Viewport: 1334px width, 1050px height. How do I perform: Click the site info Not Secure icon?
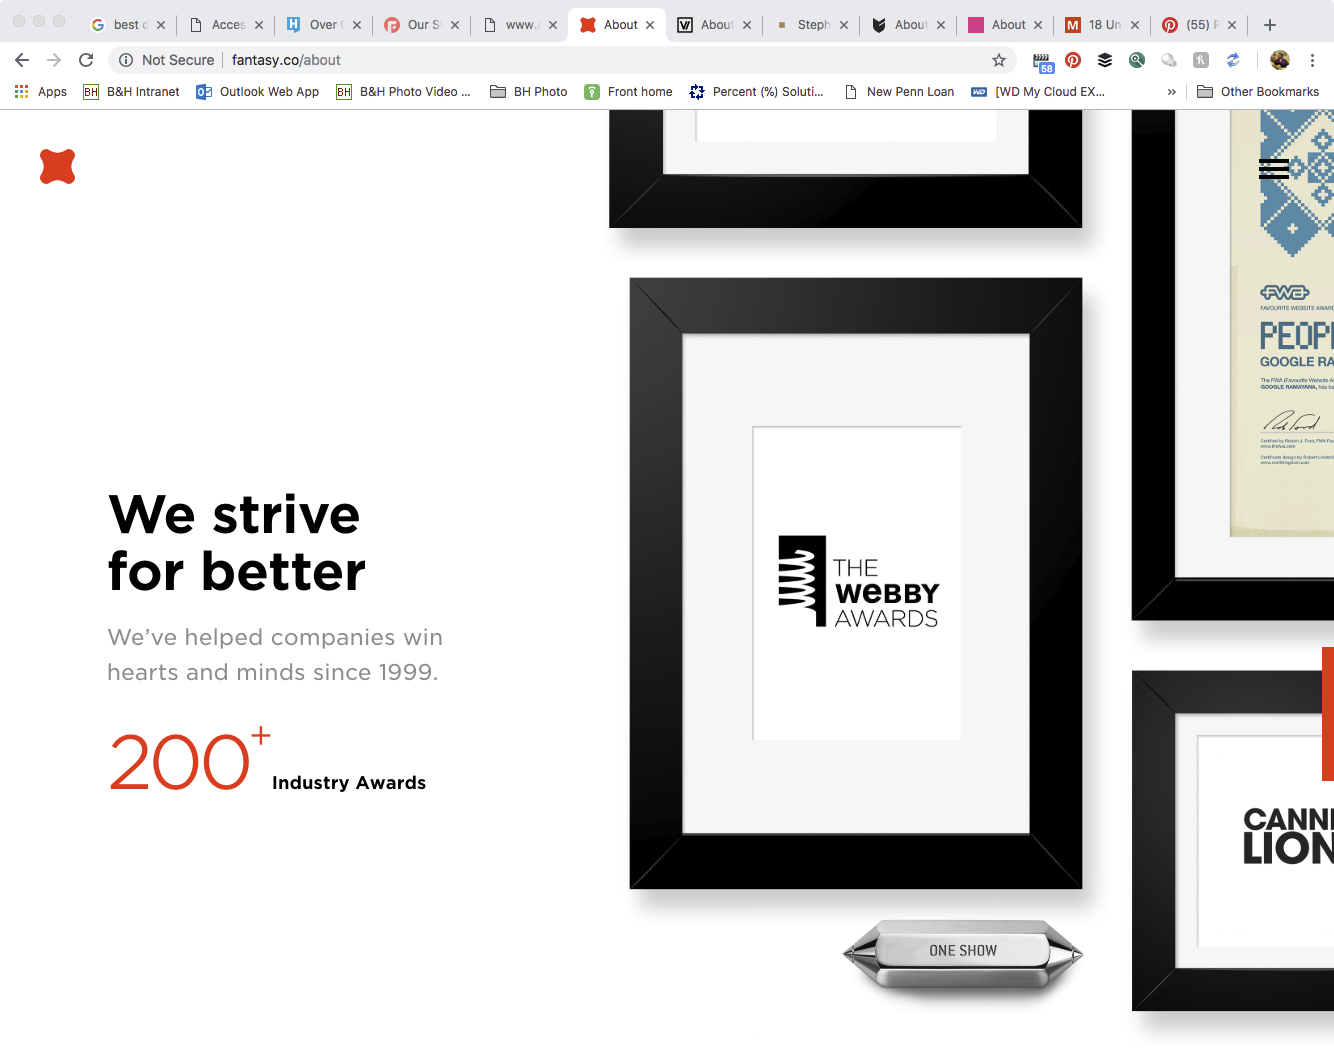click(126, 60)
